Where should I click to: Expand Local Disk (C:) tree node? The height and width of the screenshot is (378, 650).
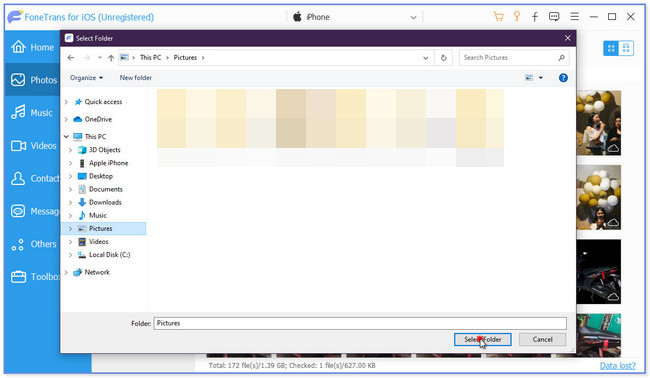70,255
